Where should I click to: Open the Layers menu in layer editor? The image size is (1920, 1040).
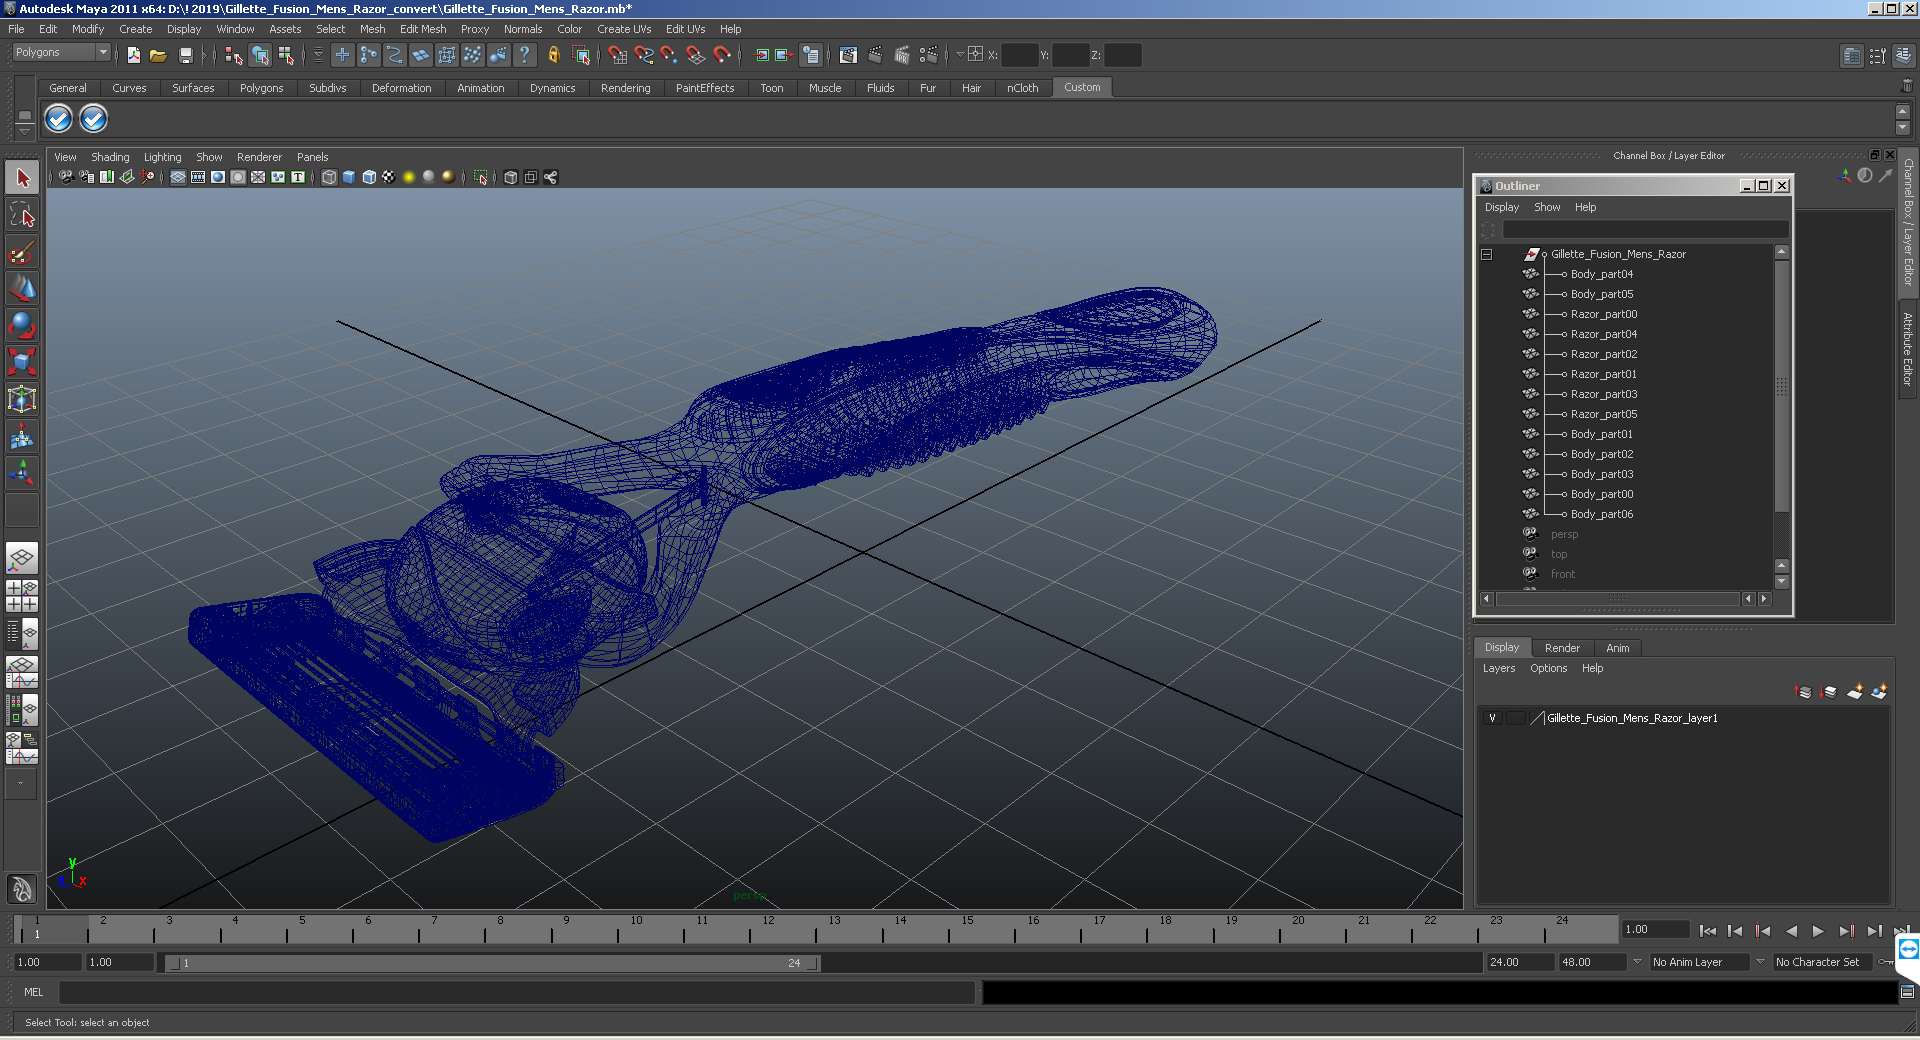1498,668
